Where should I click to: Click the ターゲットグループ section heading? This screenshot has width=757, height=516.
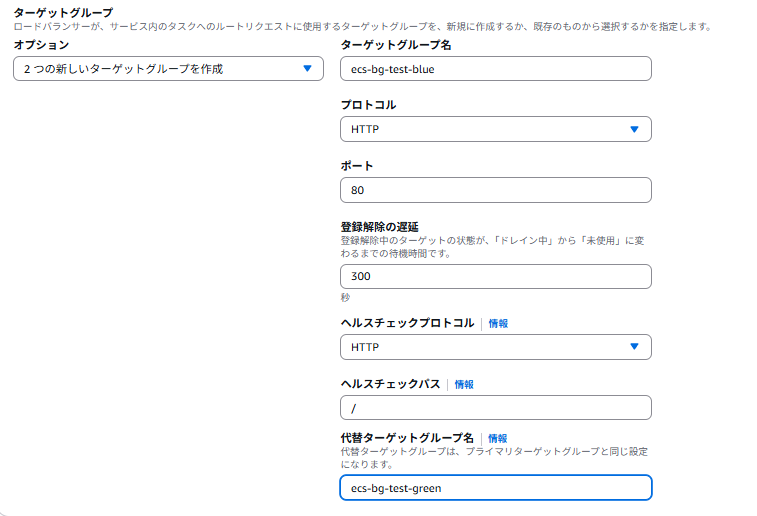[63, 12]
